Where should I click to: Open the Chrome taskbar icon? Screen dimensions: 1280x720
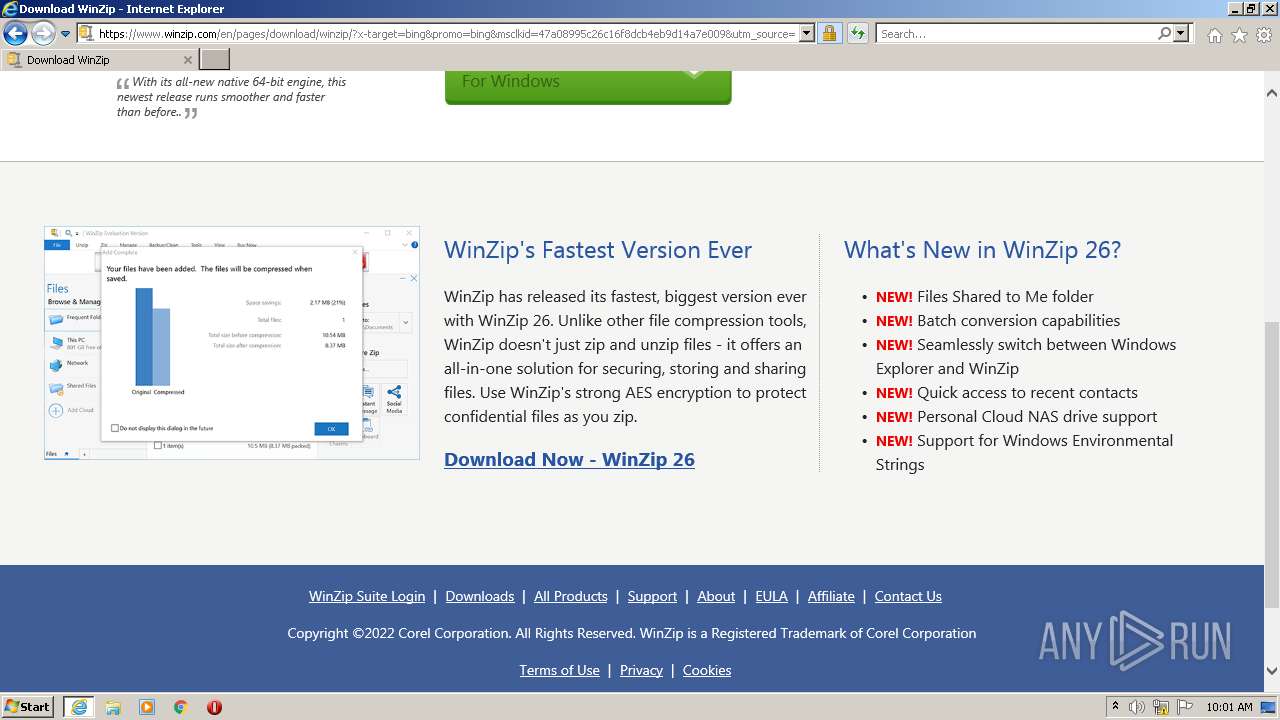[181, 707]
